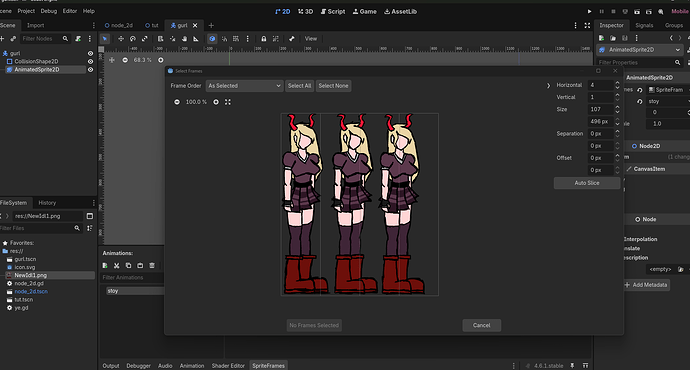Viewport: 690px width, 370px height.
Task: Open the History tab in FileSystem dock
Action: [x=47, y=203]
